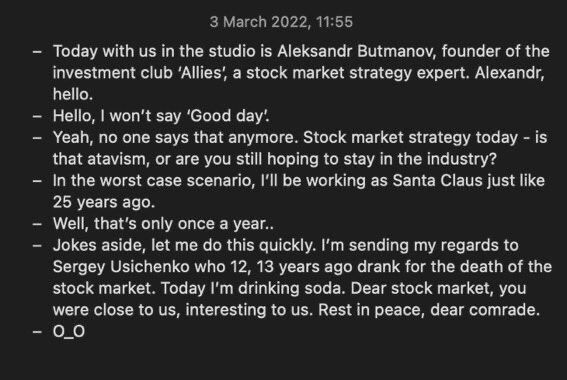Click the phrase Rest in peace
Viewport: 567px width, 380px height.
[x=371, y=309]
